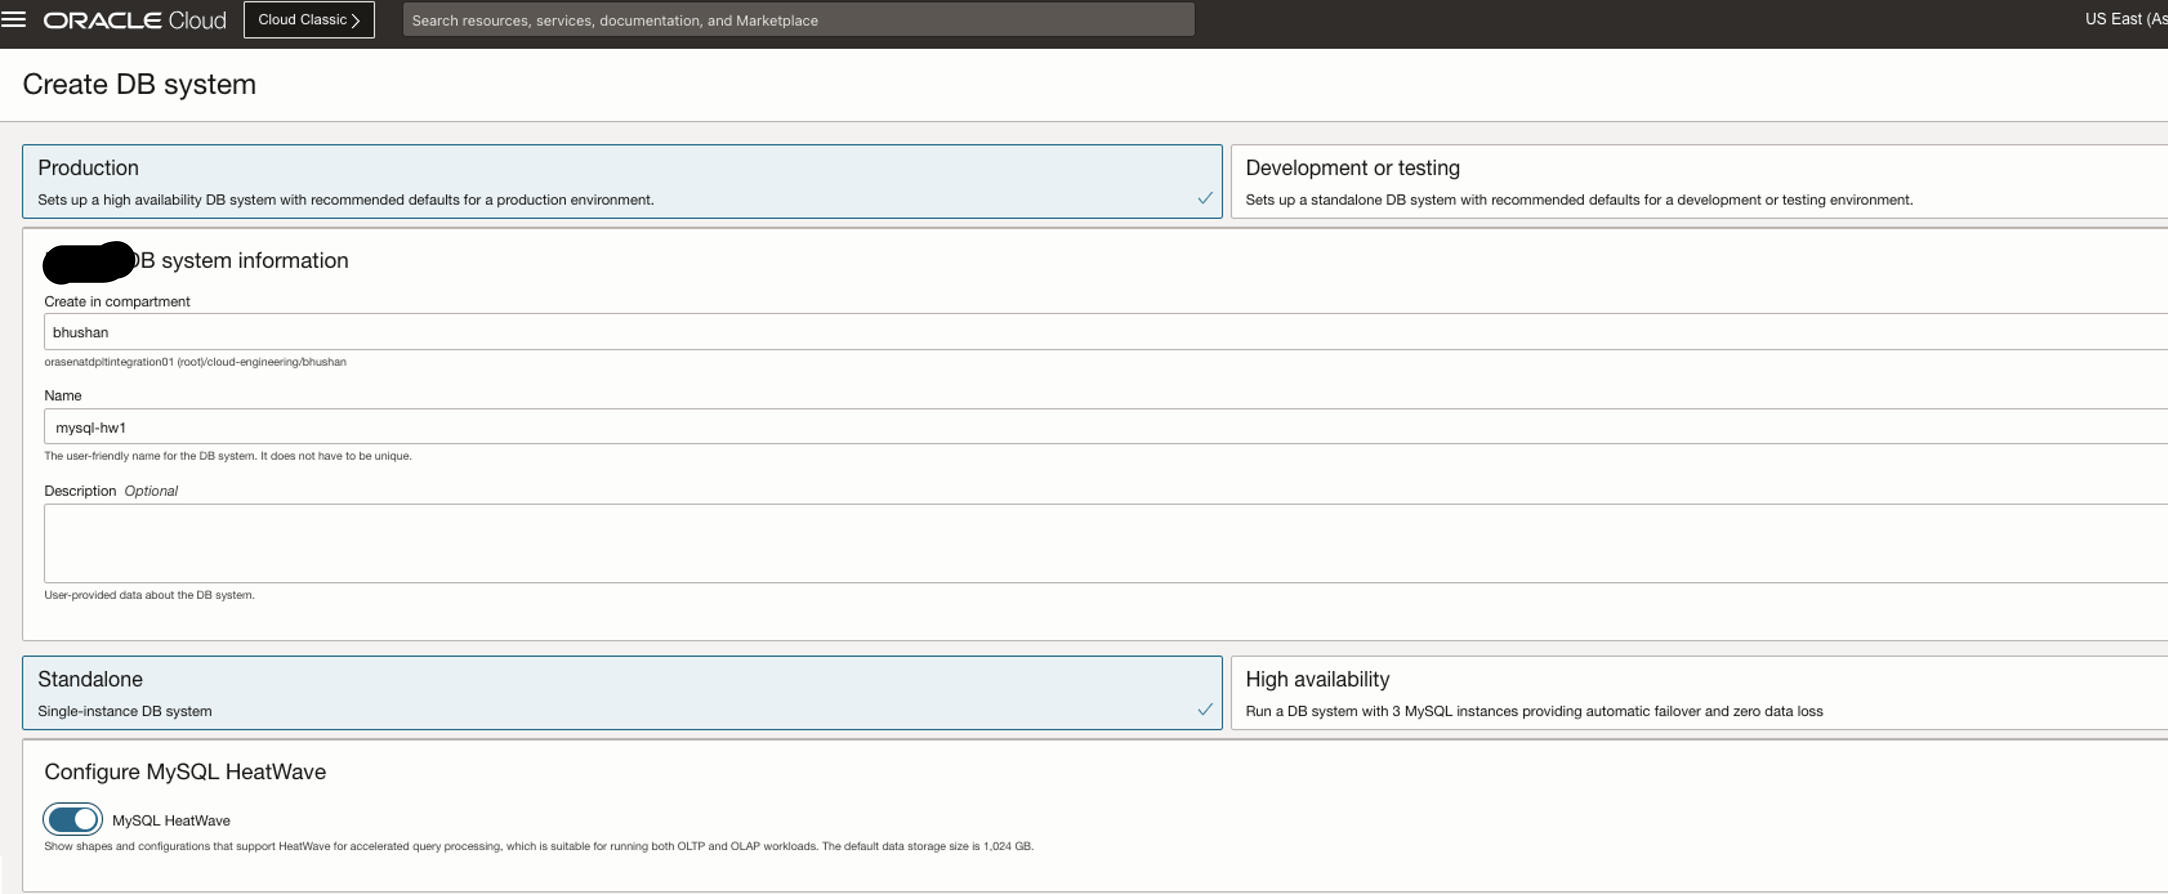Click the Create DB system heading

coord(139,84)
